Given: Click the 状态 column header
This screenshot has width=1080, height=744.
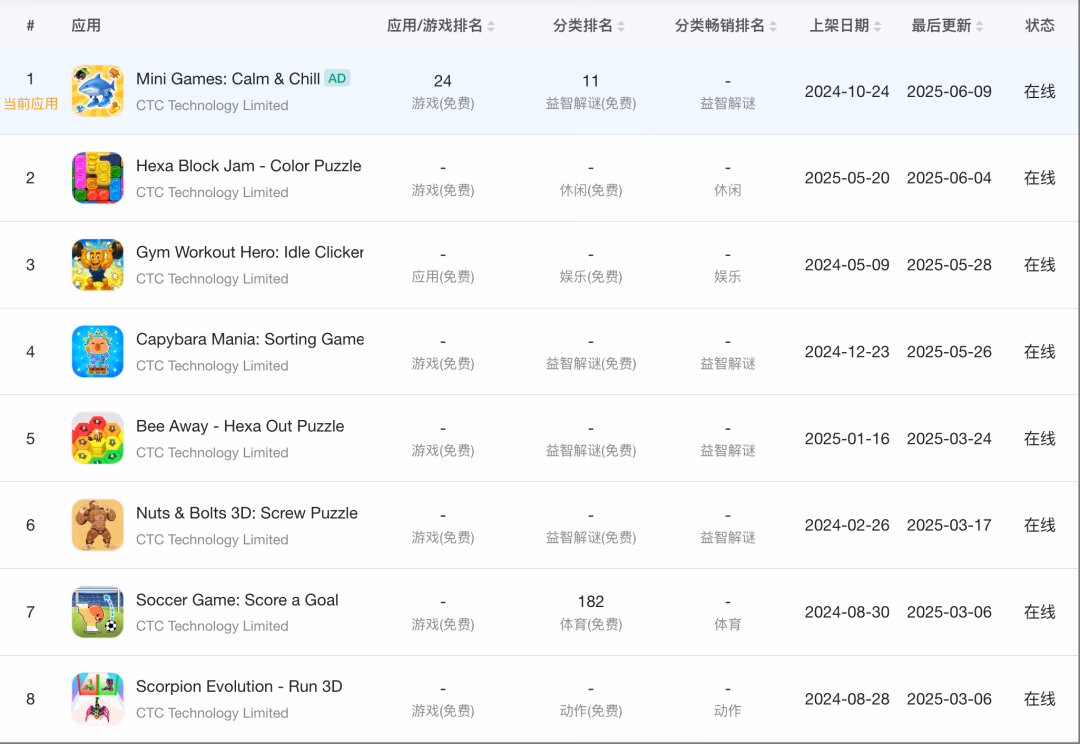Looking at the screenshot, I should pos(1039,25).
